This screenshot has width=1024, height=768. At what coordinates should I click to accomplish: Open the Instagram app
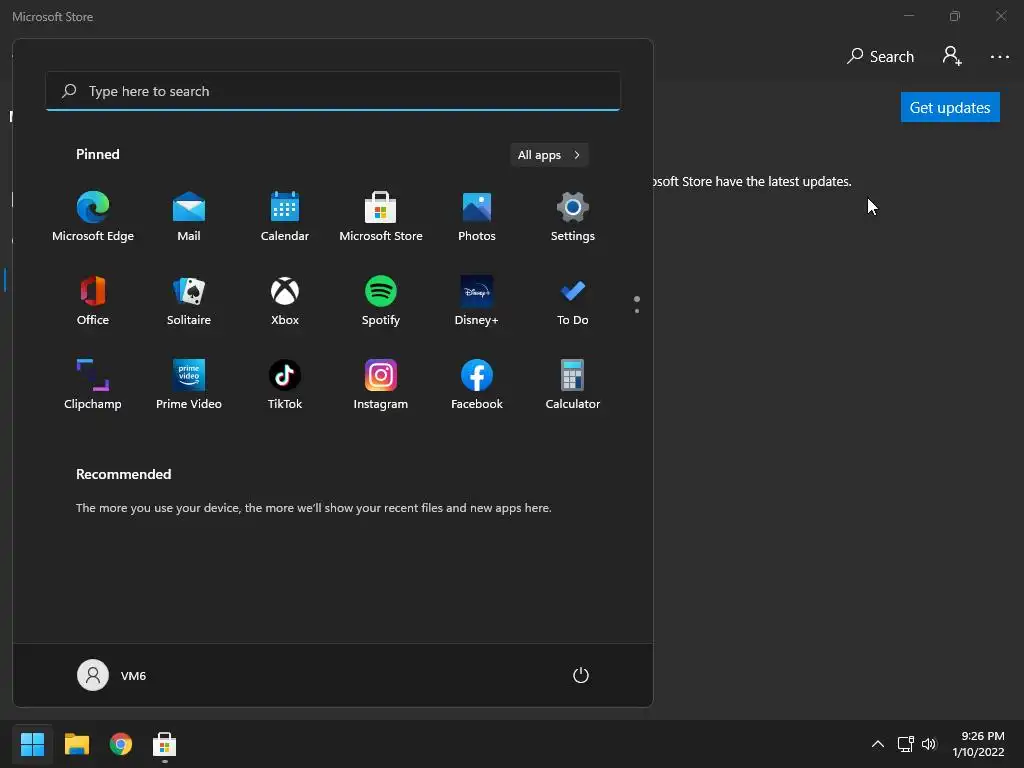381,385
